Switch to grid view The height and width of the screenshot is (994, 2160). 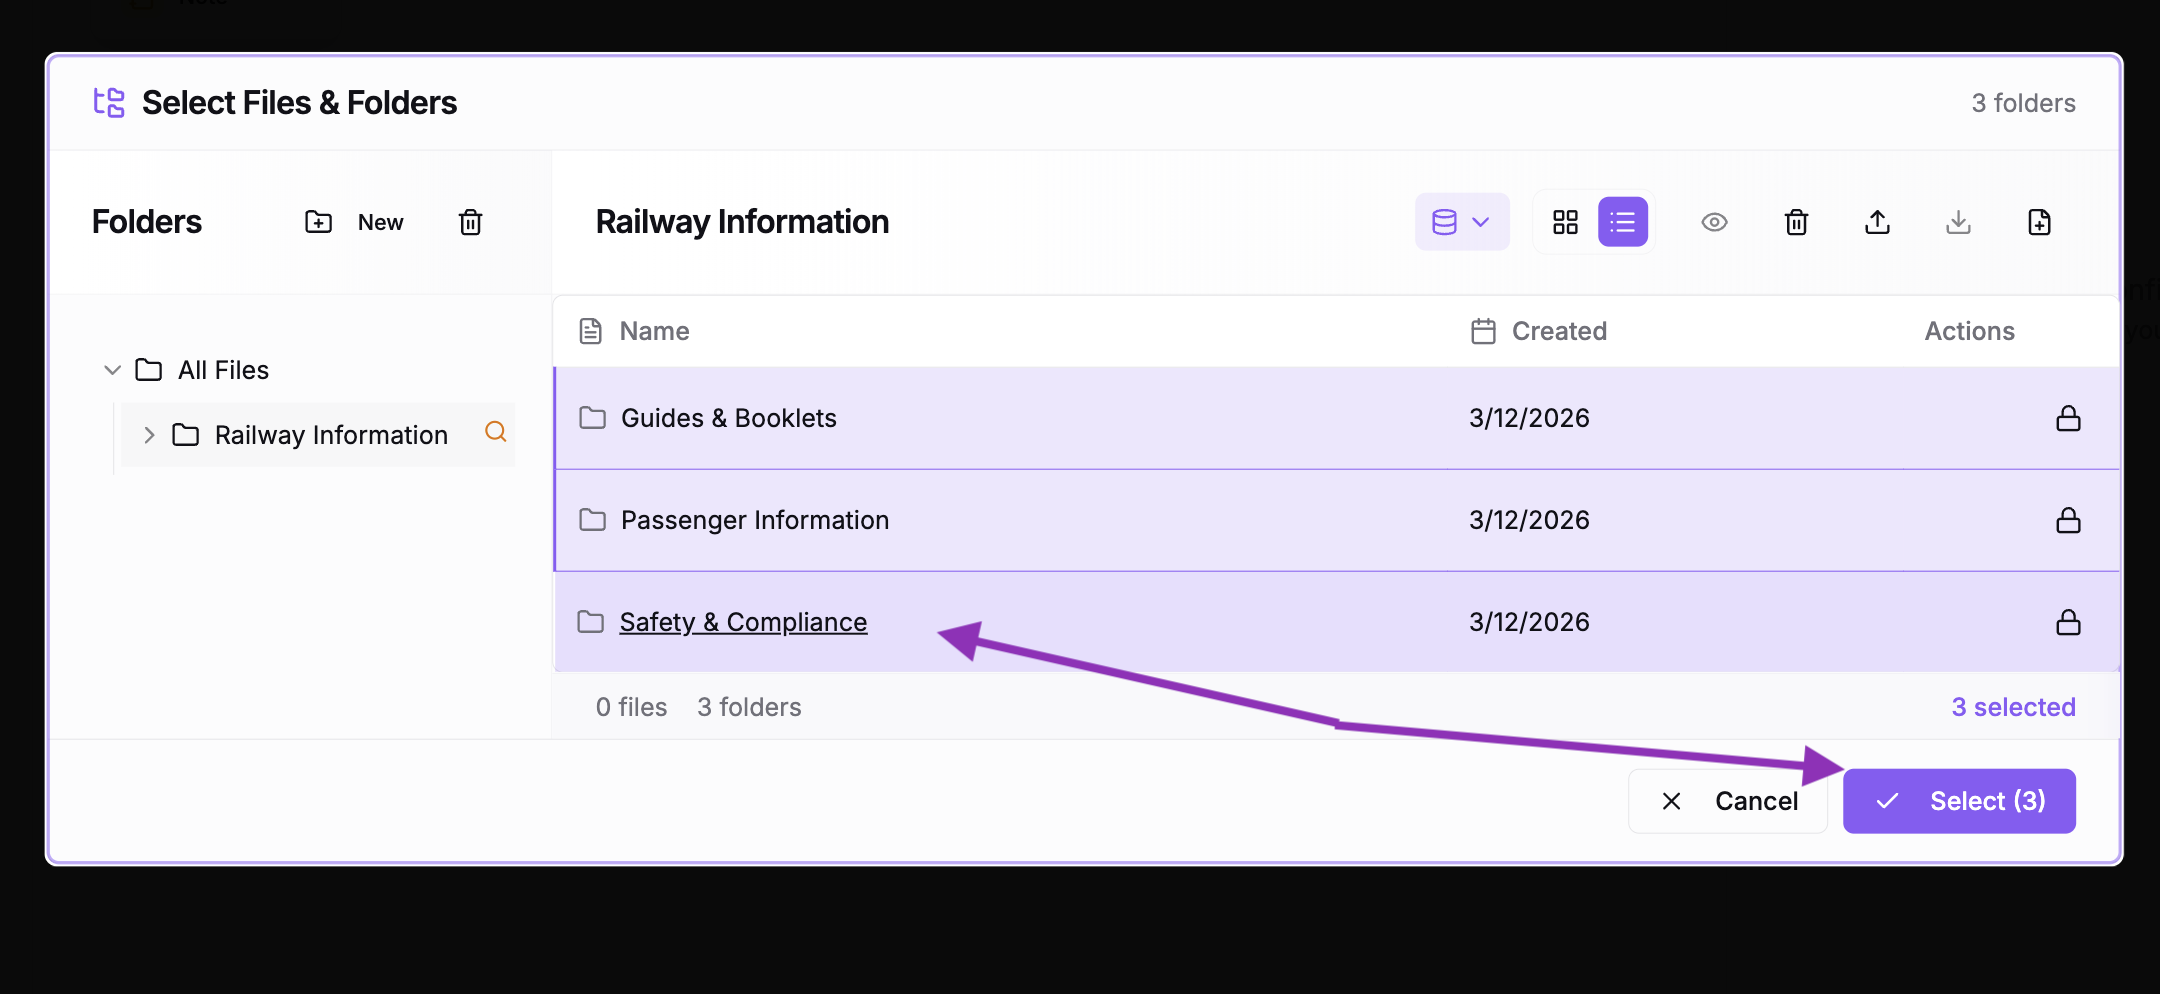pyautogui.click(x=1565, y=222)
